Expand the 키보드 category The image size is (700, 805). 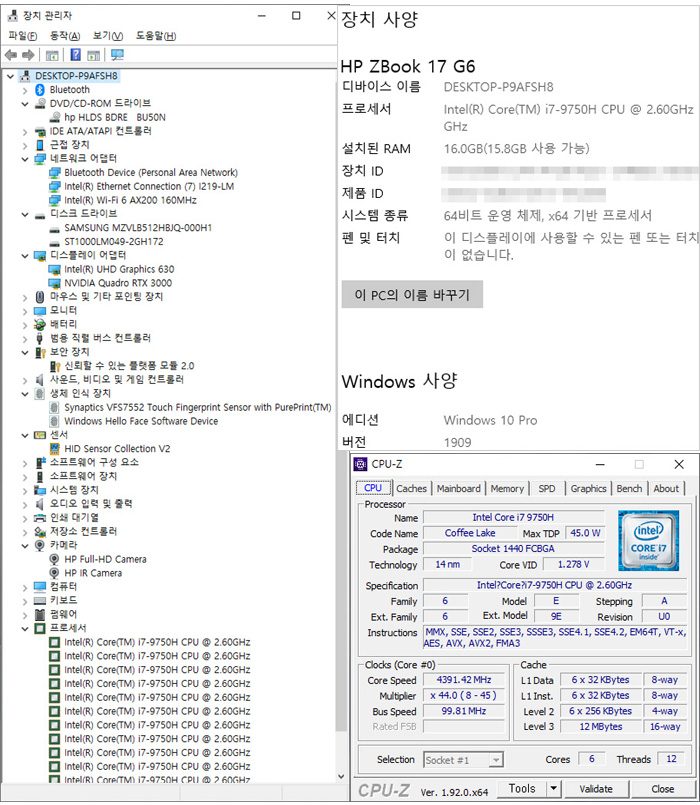25,601
